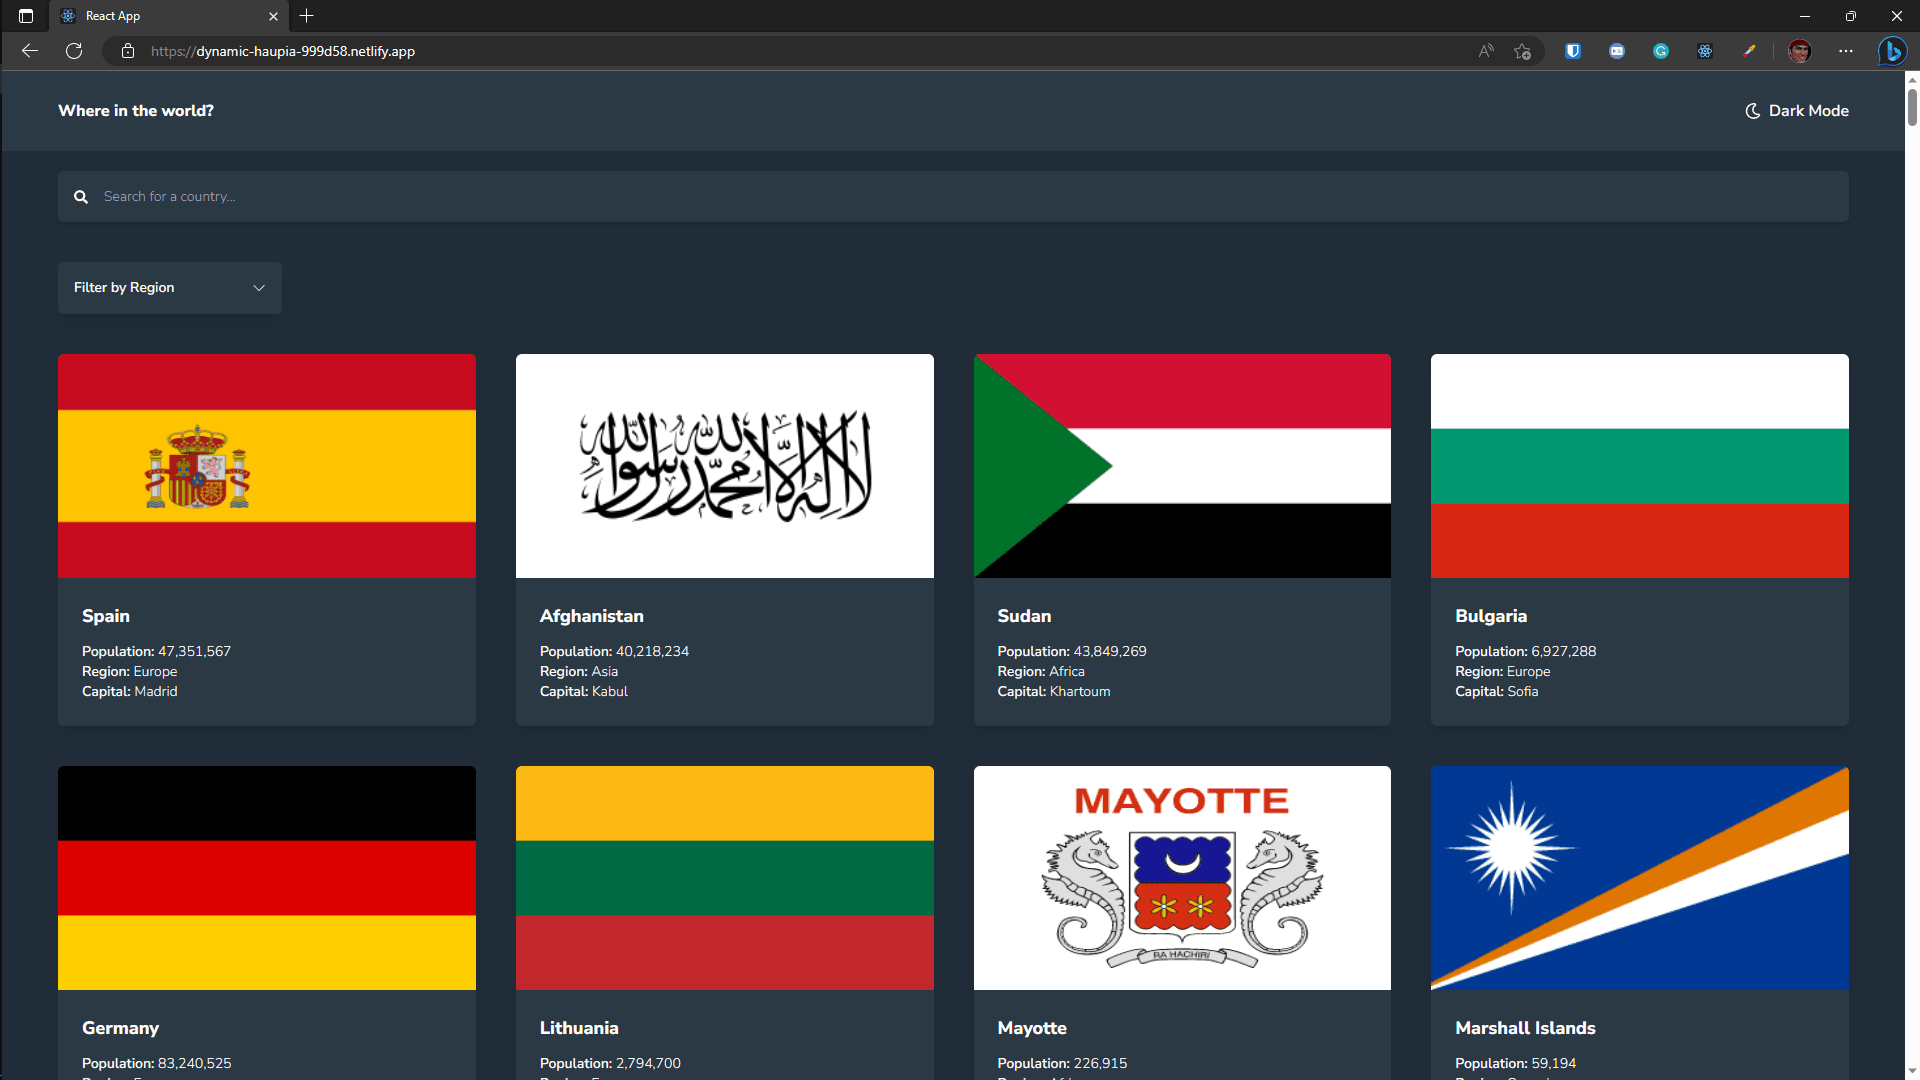Click the address bar URL

(283, 51)
